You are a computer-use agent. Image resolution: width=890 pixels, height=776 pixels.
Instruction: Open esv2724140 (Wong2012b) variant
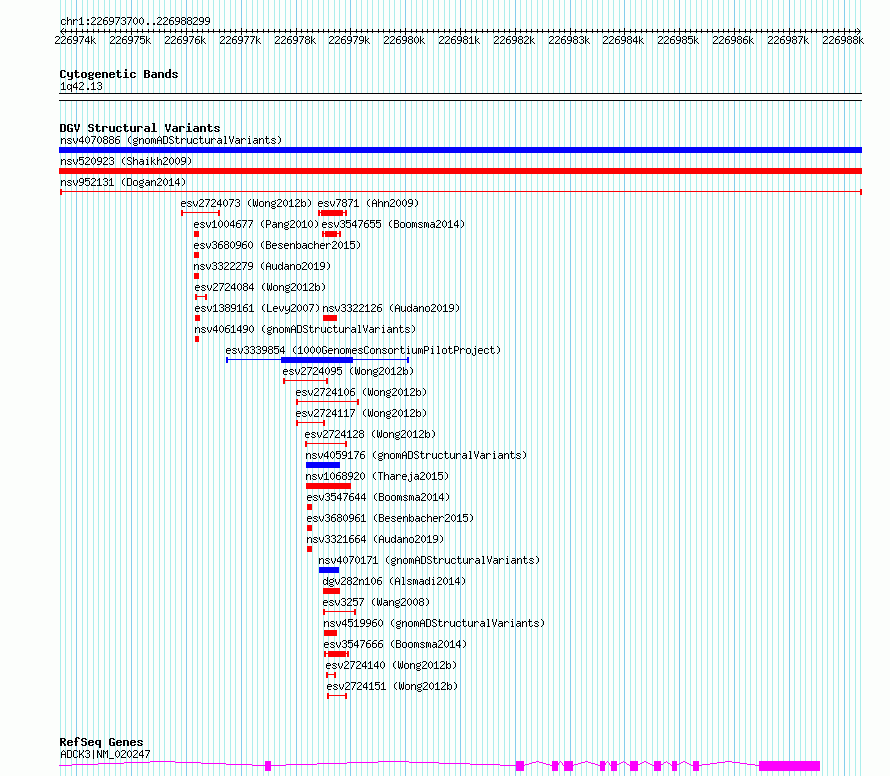pyautogui.click(x=391, y=665)
